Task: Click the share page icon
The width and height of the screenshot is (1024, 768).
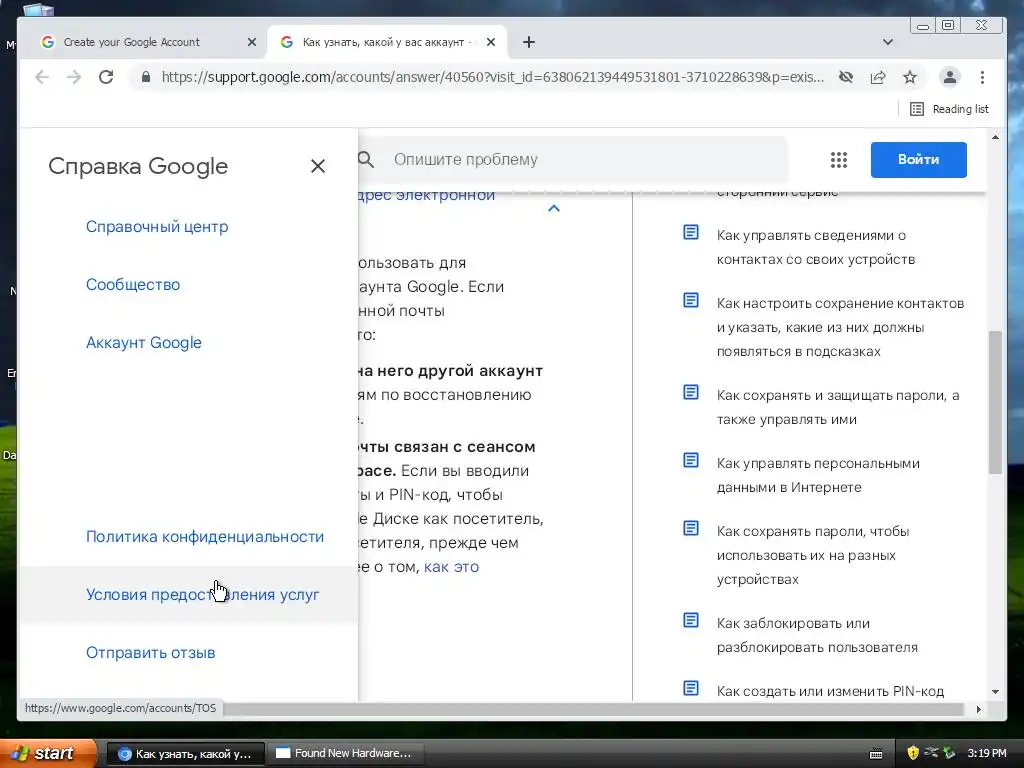Action: tap(878, 77)
